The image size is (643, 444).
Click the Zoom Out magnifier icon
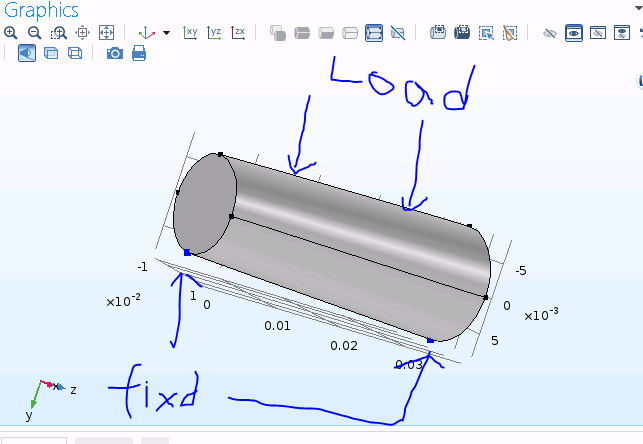[34, 32]
